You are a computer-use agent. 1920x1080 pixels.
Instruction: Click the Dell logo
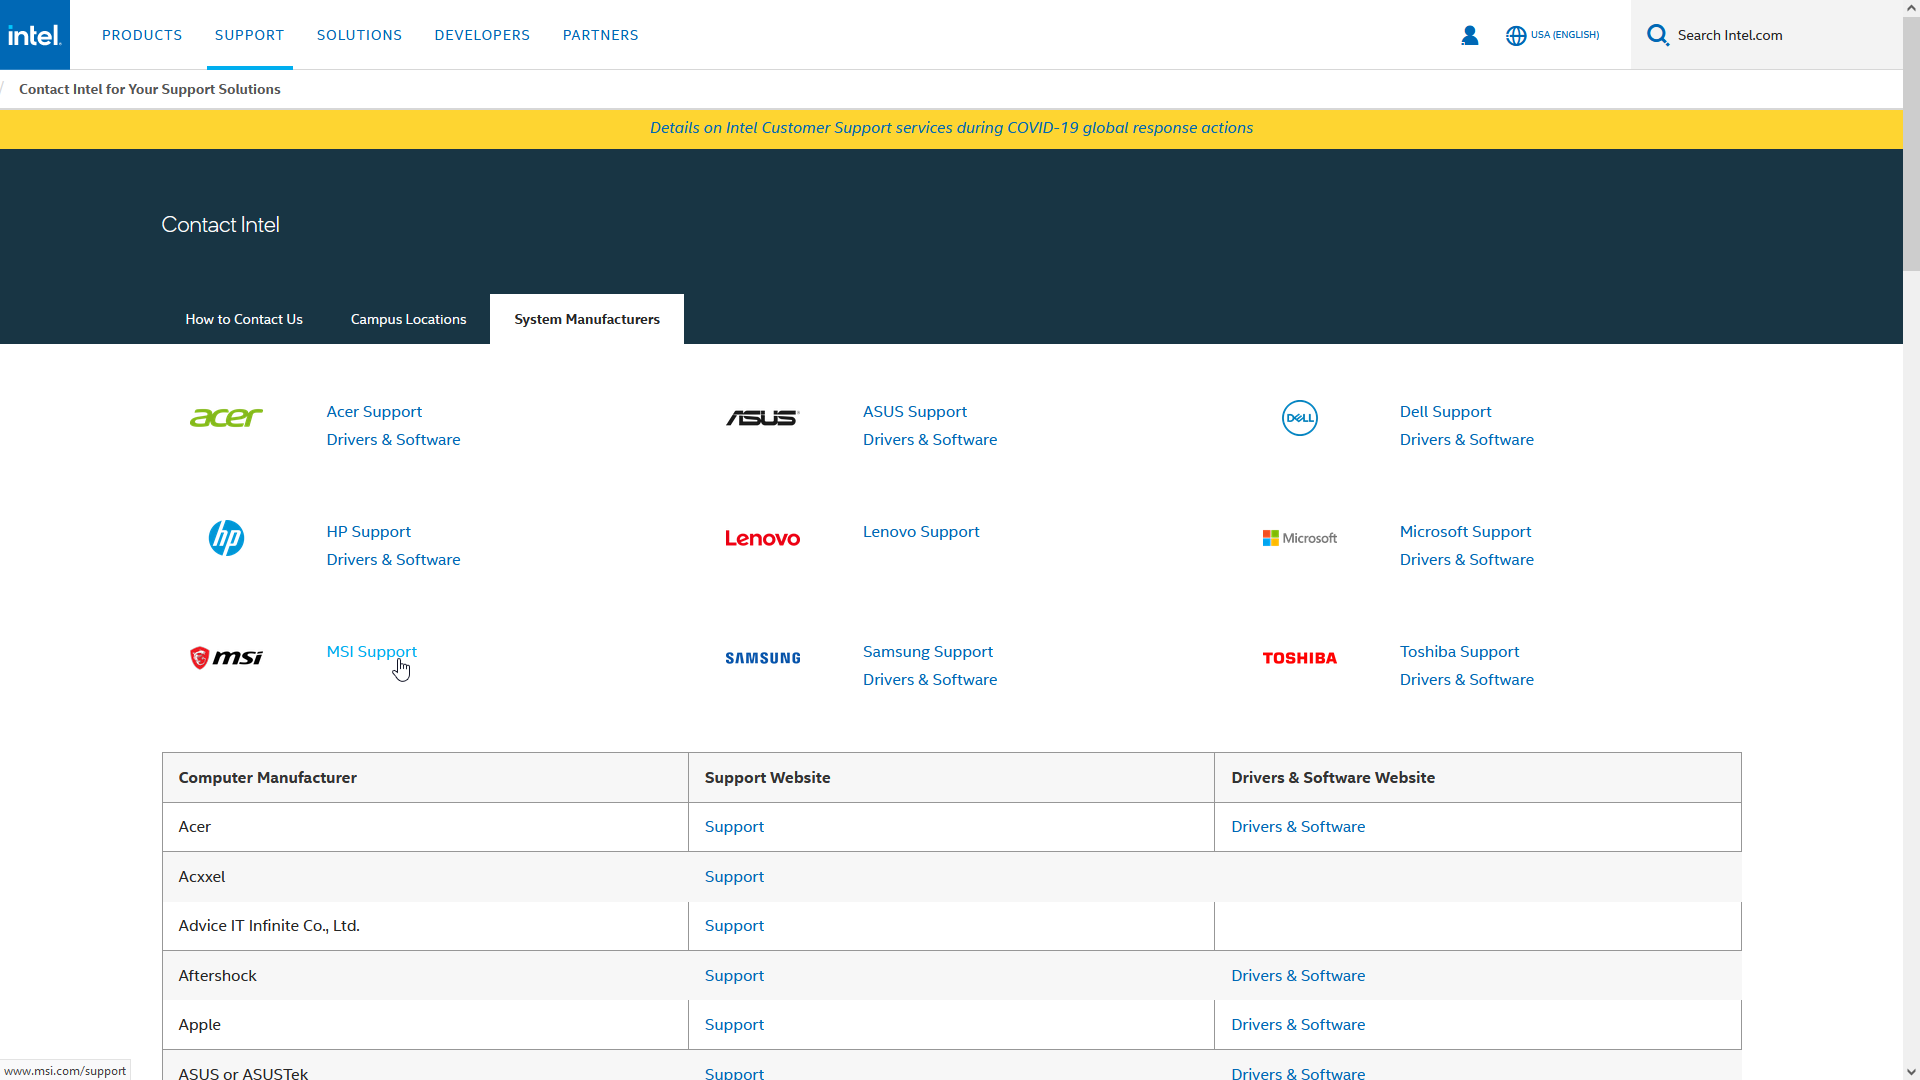click(1299, 418)
